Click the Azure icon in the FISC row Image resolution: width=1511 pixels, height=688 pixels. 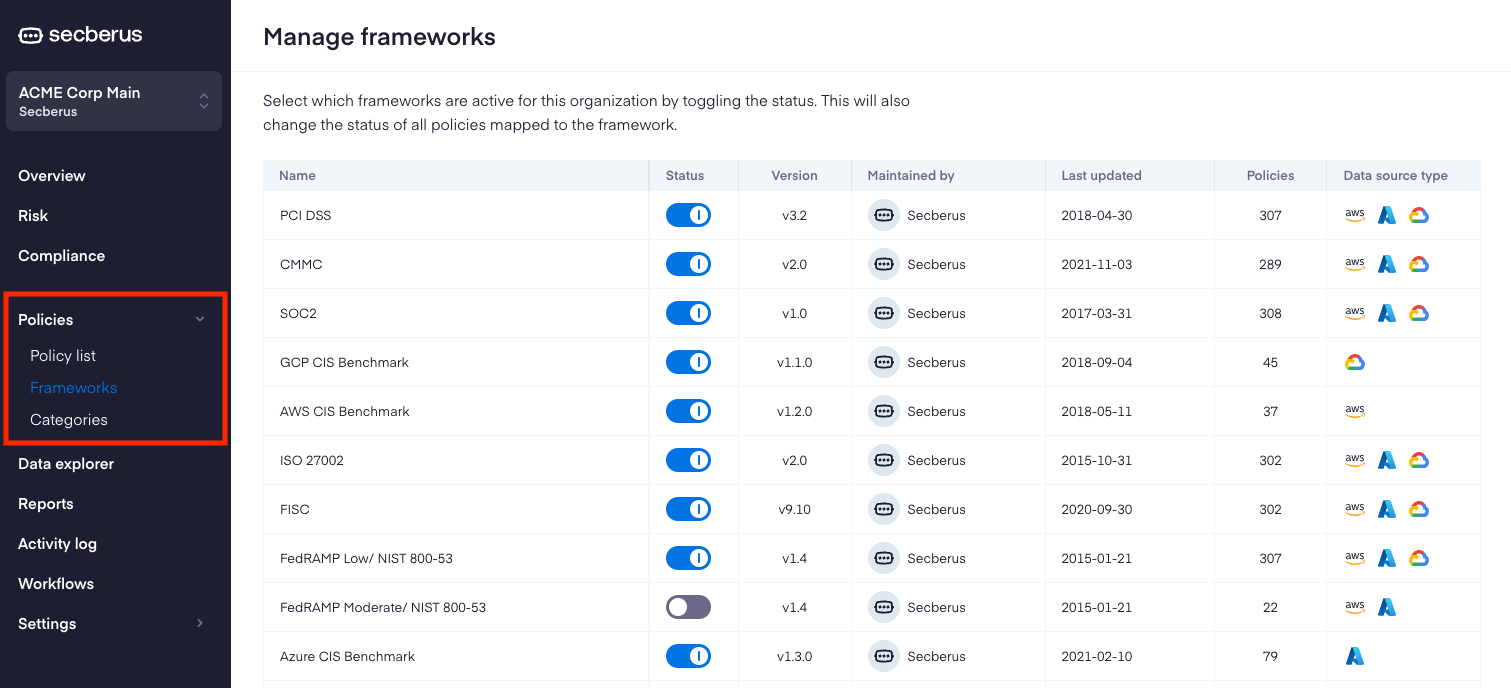[1387, 509]
